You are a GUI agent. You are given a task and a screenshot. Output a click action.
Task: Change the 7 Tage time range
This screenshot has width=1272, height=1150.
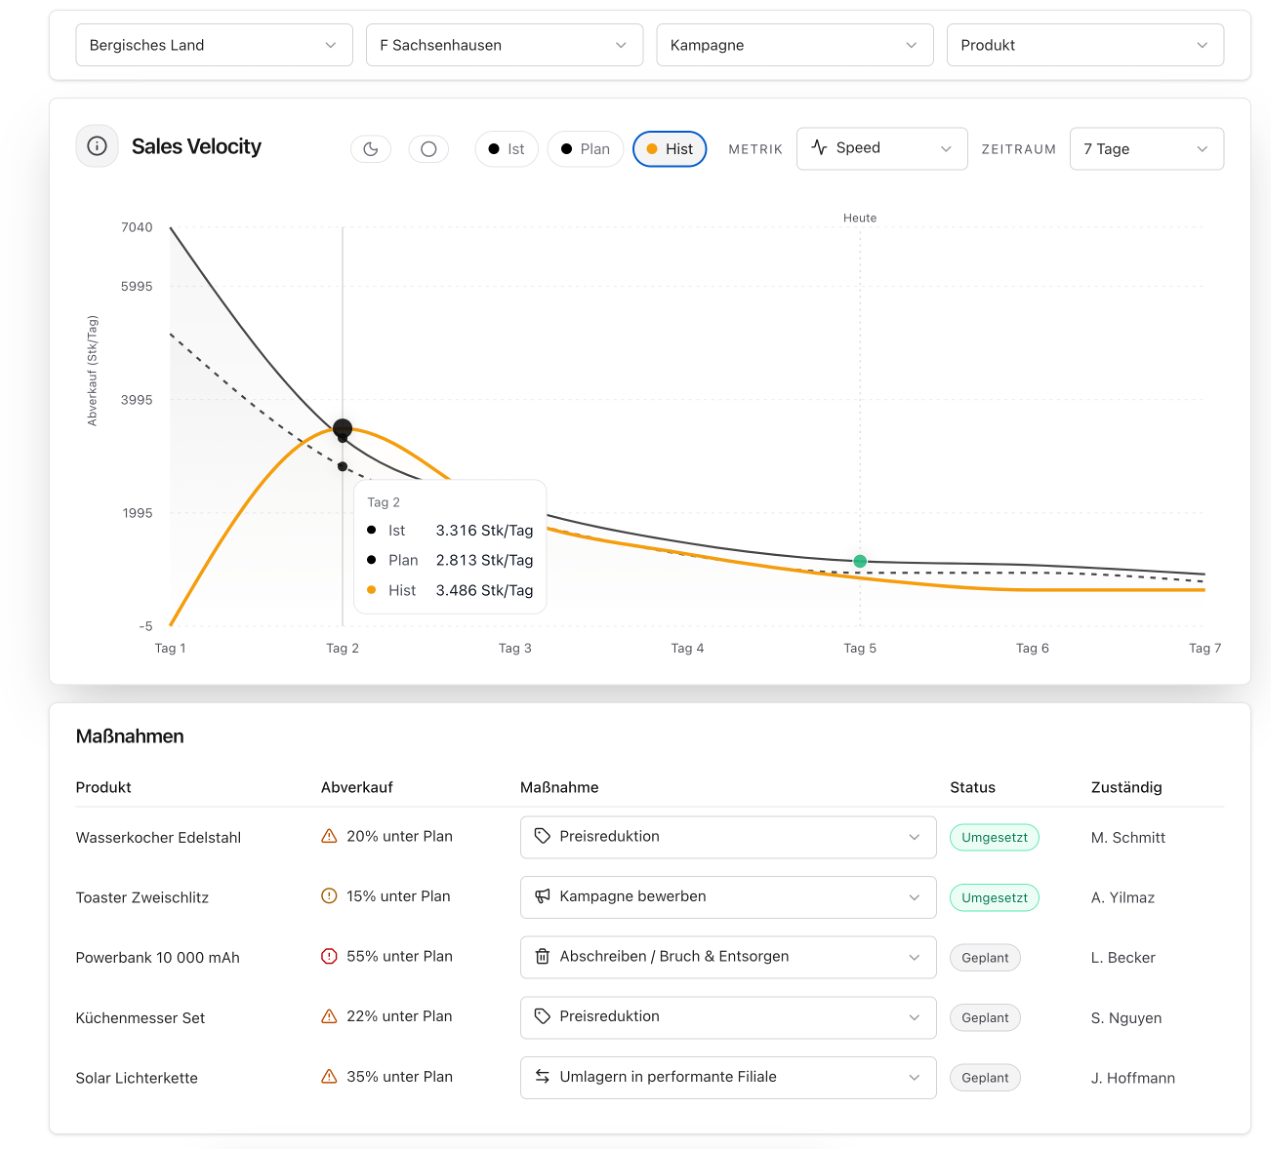(1146, 149)
